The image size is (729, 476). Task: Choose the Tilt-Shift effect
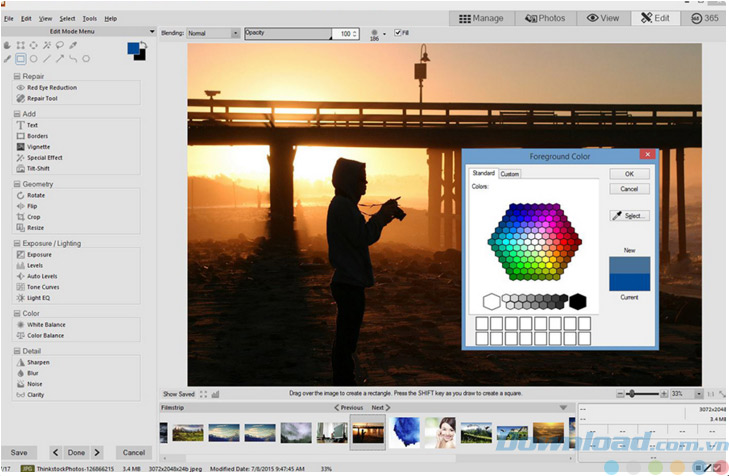coord(41,169)
